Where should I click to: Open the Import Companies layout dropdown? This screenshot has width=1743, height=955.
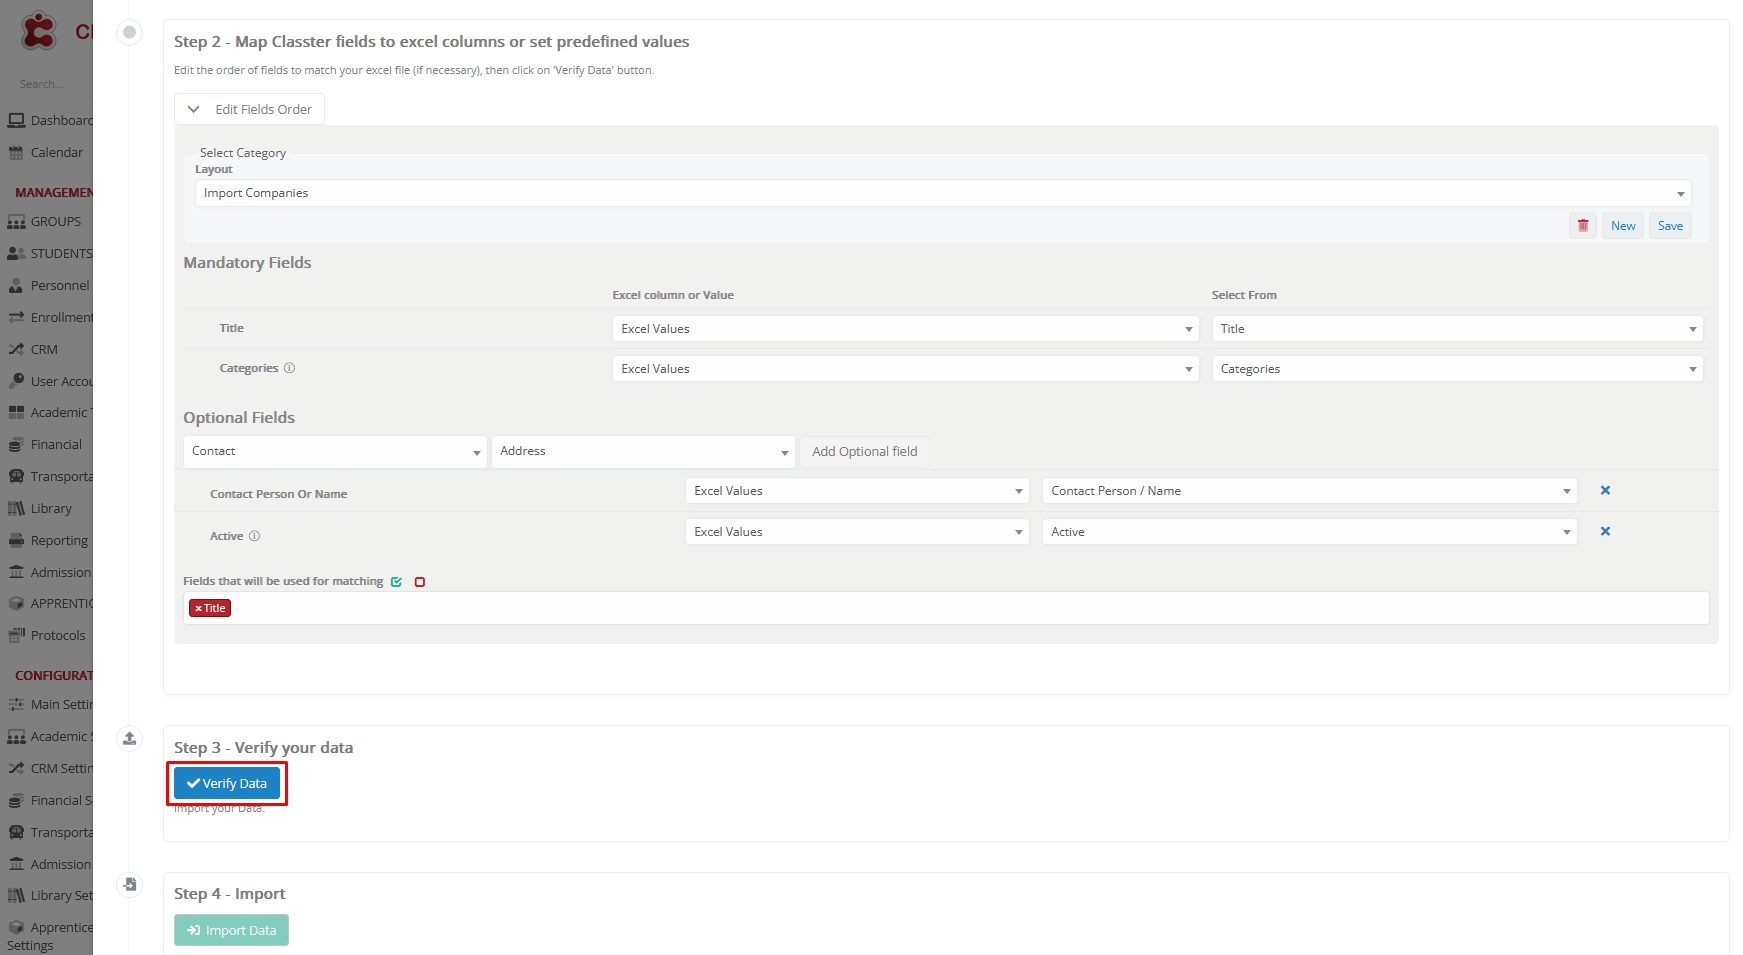click(941, 194)
